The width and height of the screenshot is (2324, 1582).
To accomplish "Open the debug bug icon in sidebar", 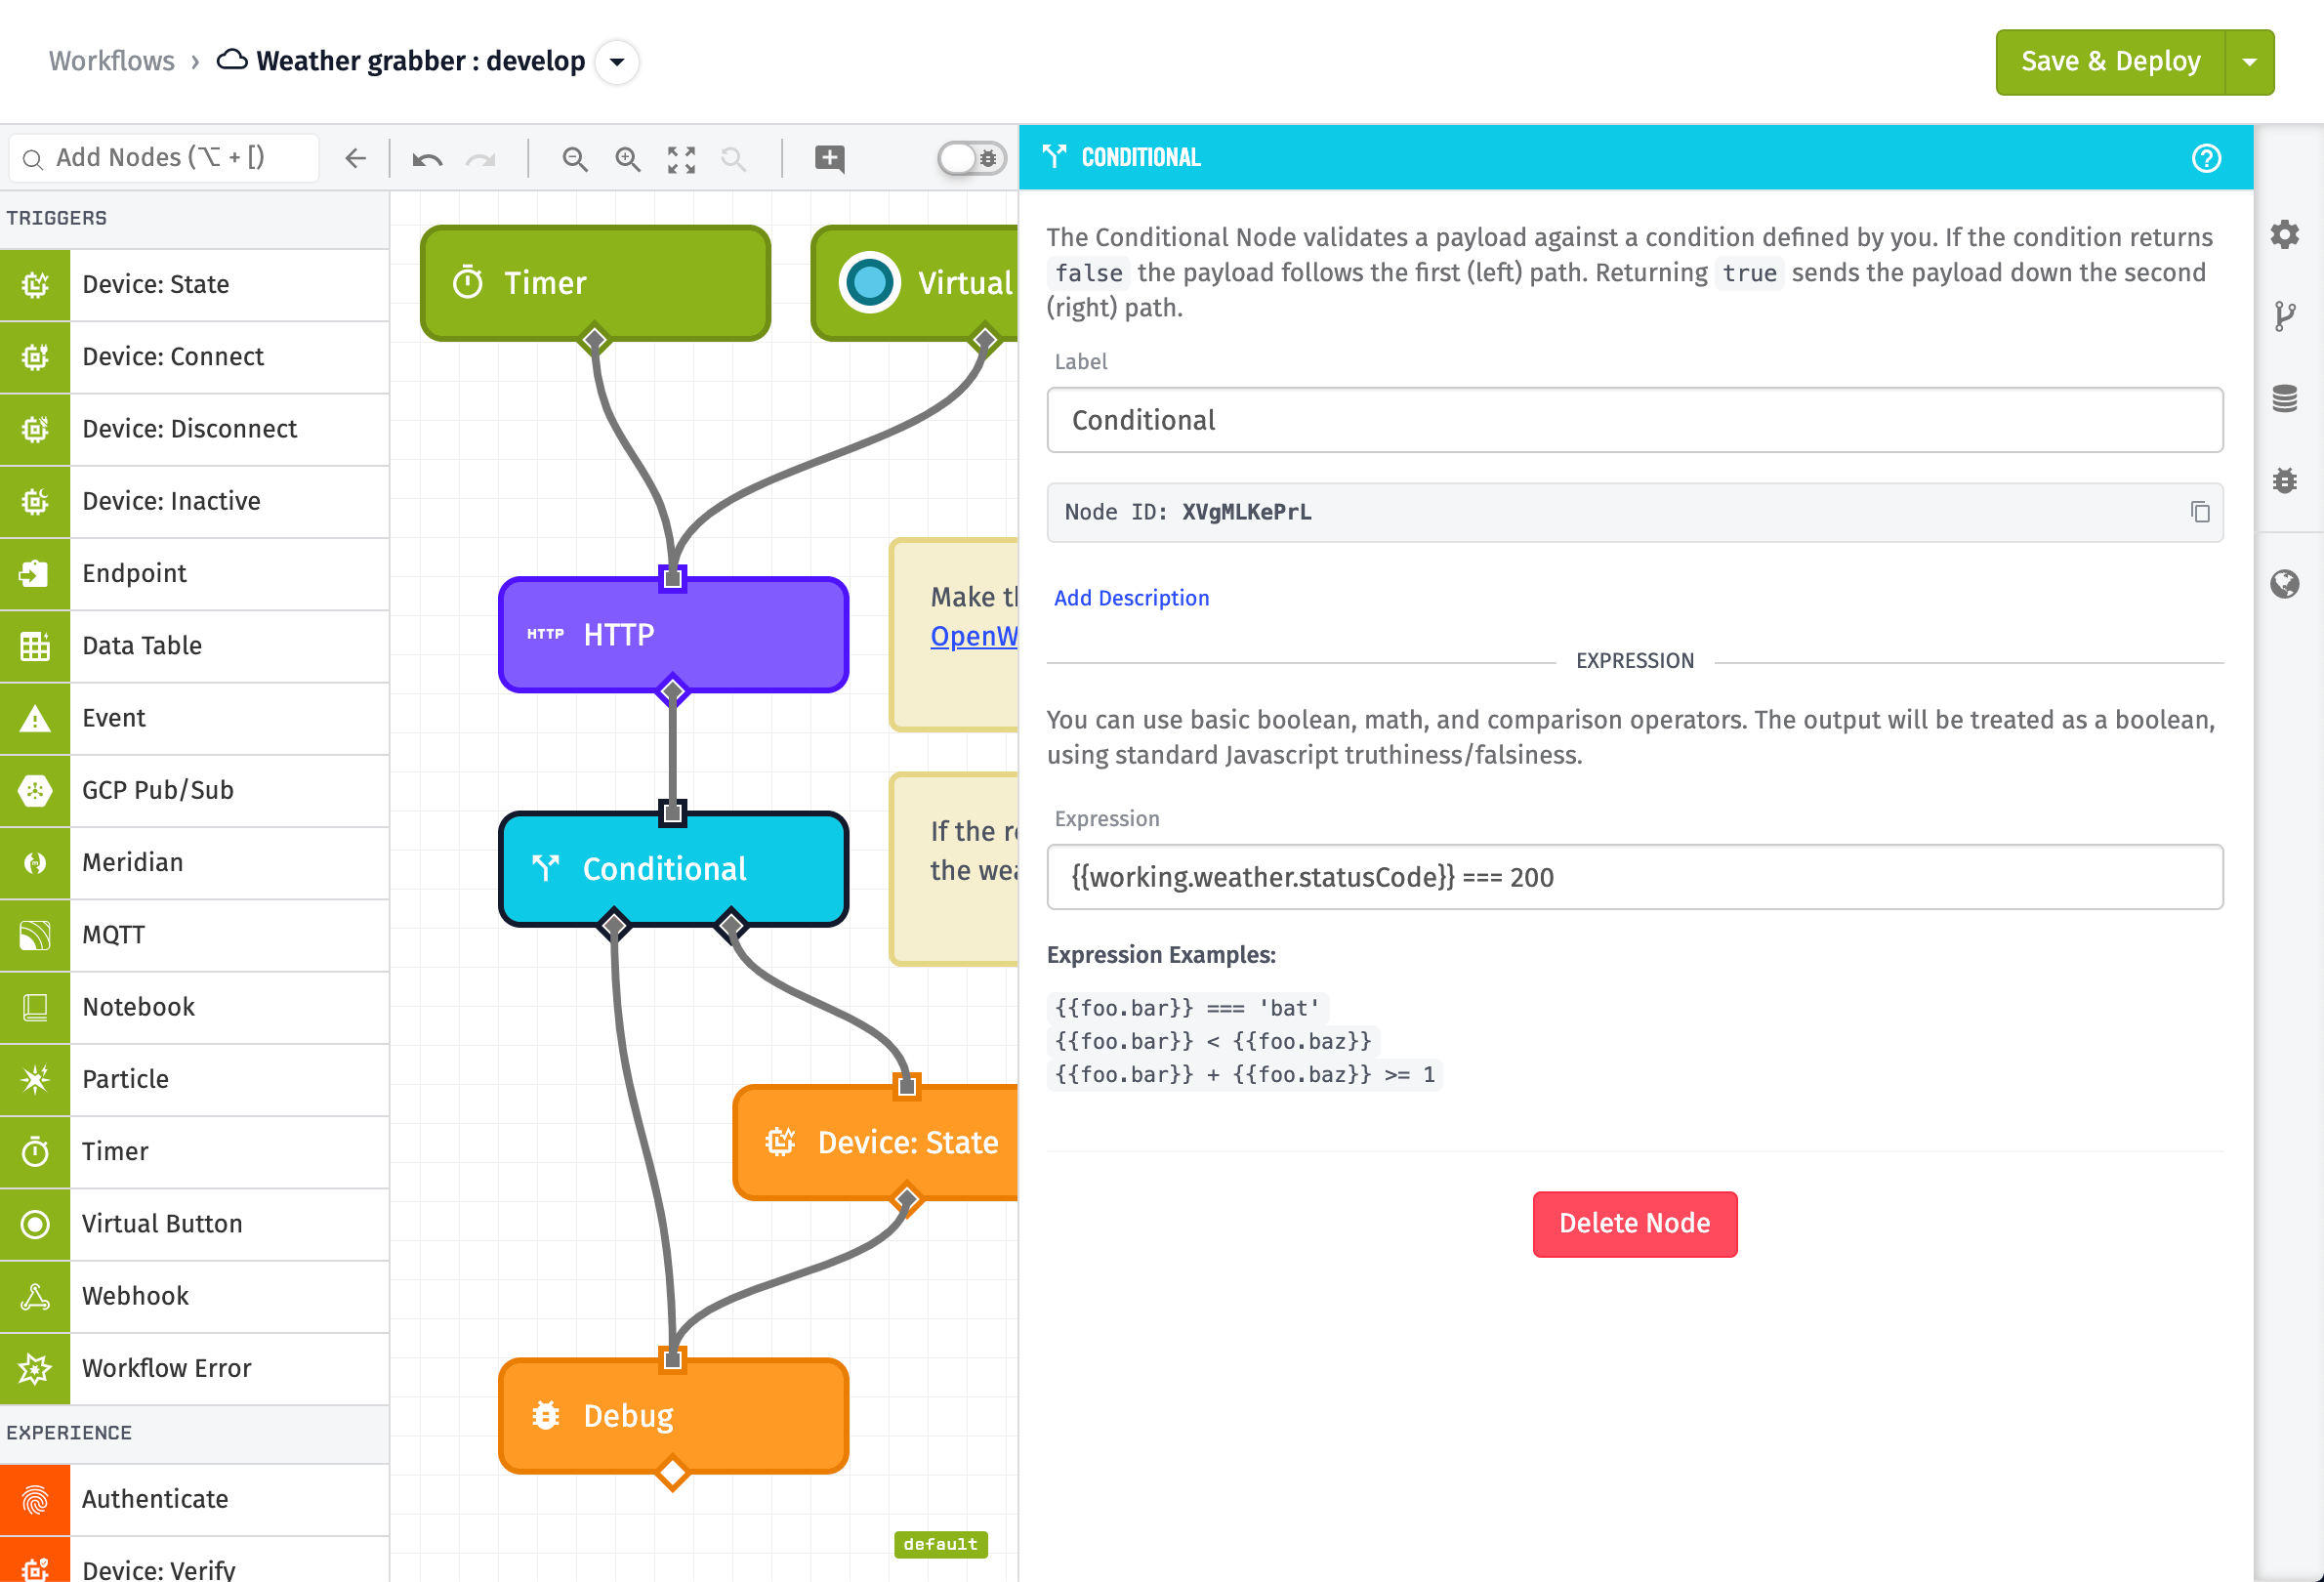I will 2284,480.
